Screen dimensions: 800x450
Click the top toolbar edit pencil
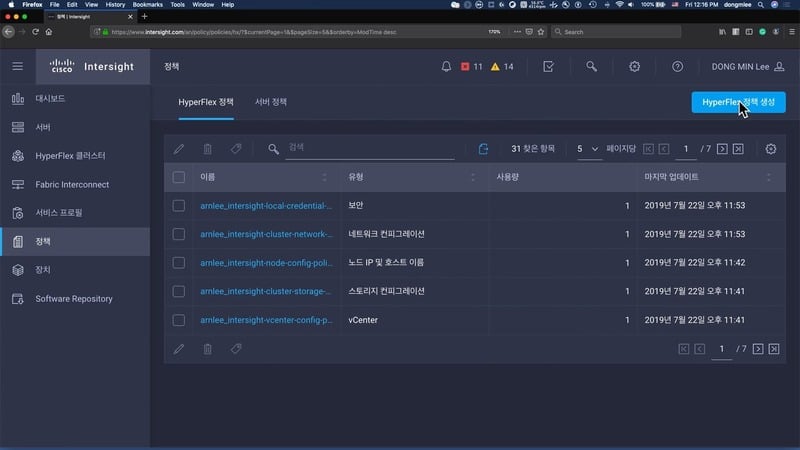(179, 149)
